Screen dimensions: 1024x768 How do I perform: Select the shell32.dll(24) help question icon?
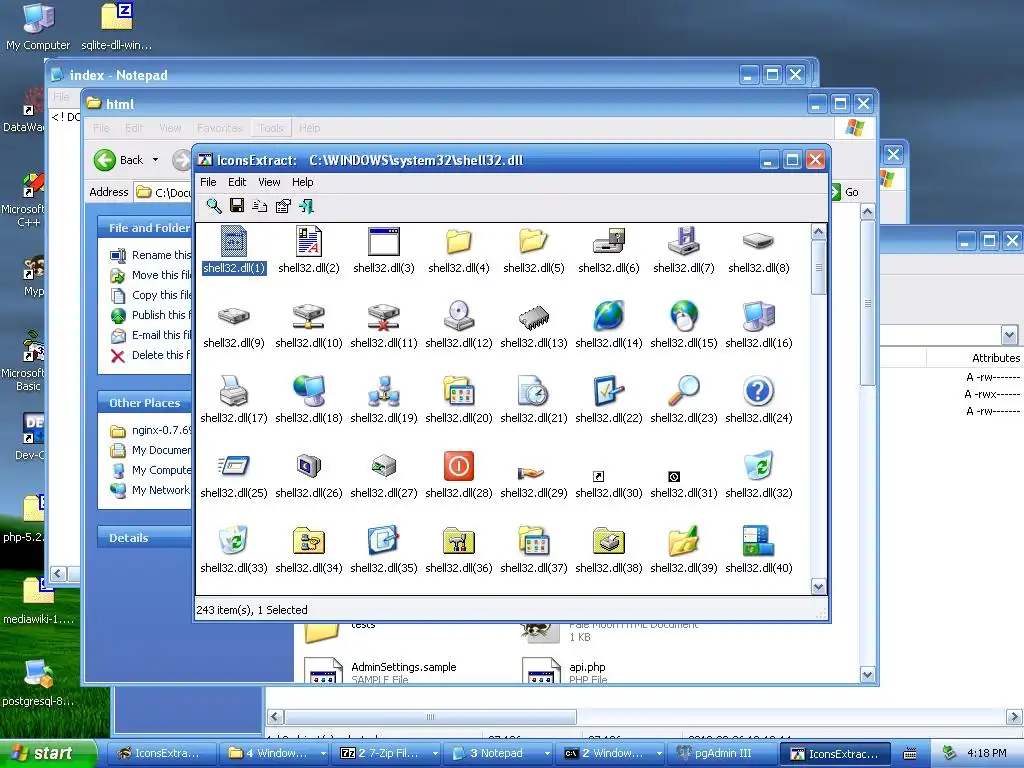tap(758, 392)
